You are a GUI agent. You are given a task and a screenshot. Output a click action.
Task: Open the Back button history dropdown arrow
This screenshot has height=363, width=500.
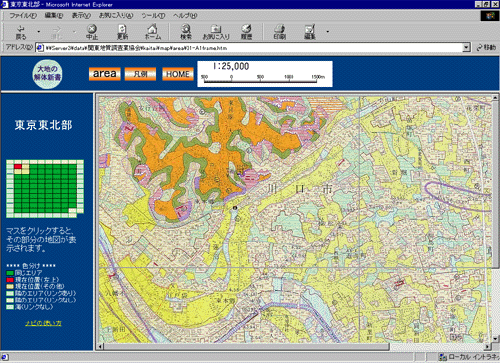(x=39, y=32)
